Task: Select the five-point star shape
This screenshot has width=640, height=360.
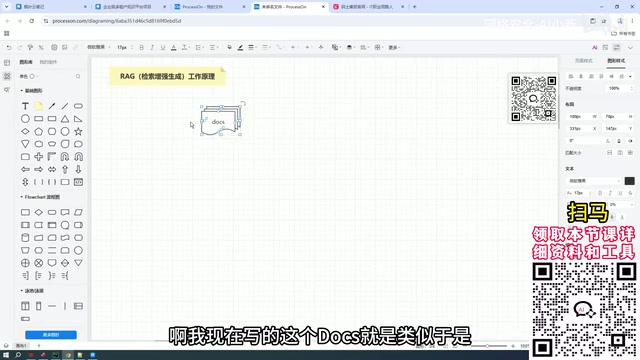Action: [x=78, y=131]
